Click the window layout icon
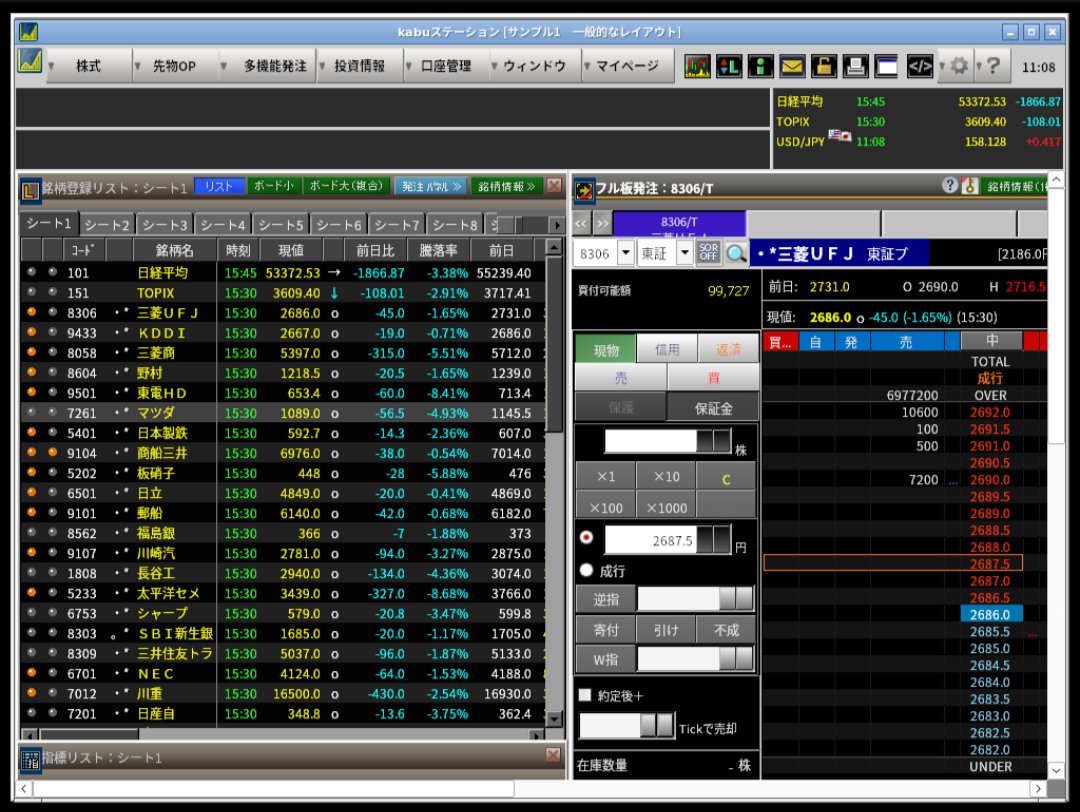 tap(886, 66)
